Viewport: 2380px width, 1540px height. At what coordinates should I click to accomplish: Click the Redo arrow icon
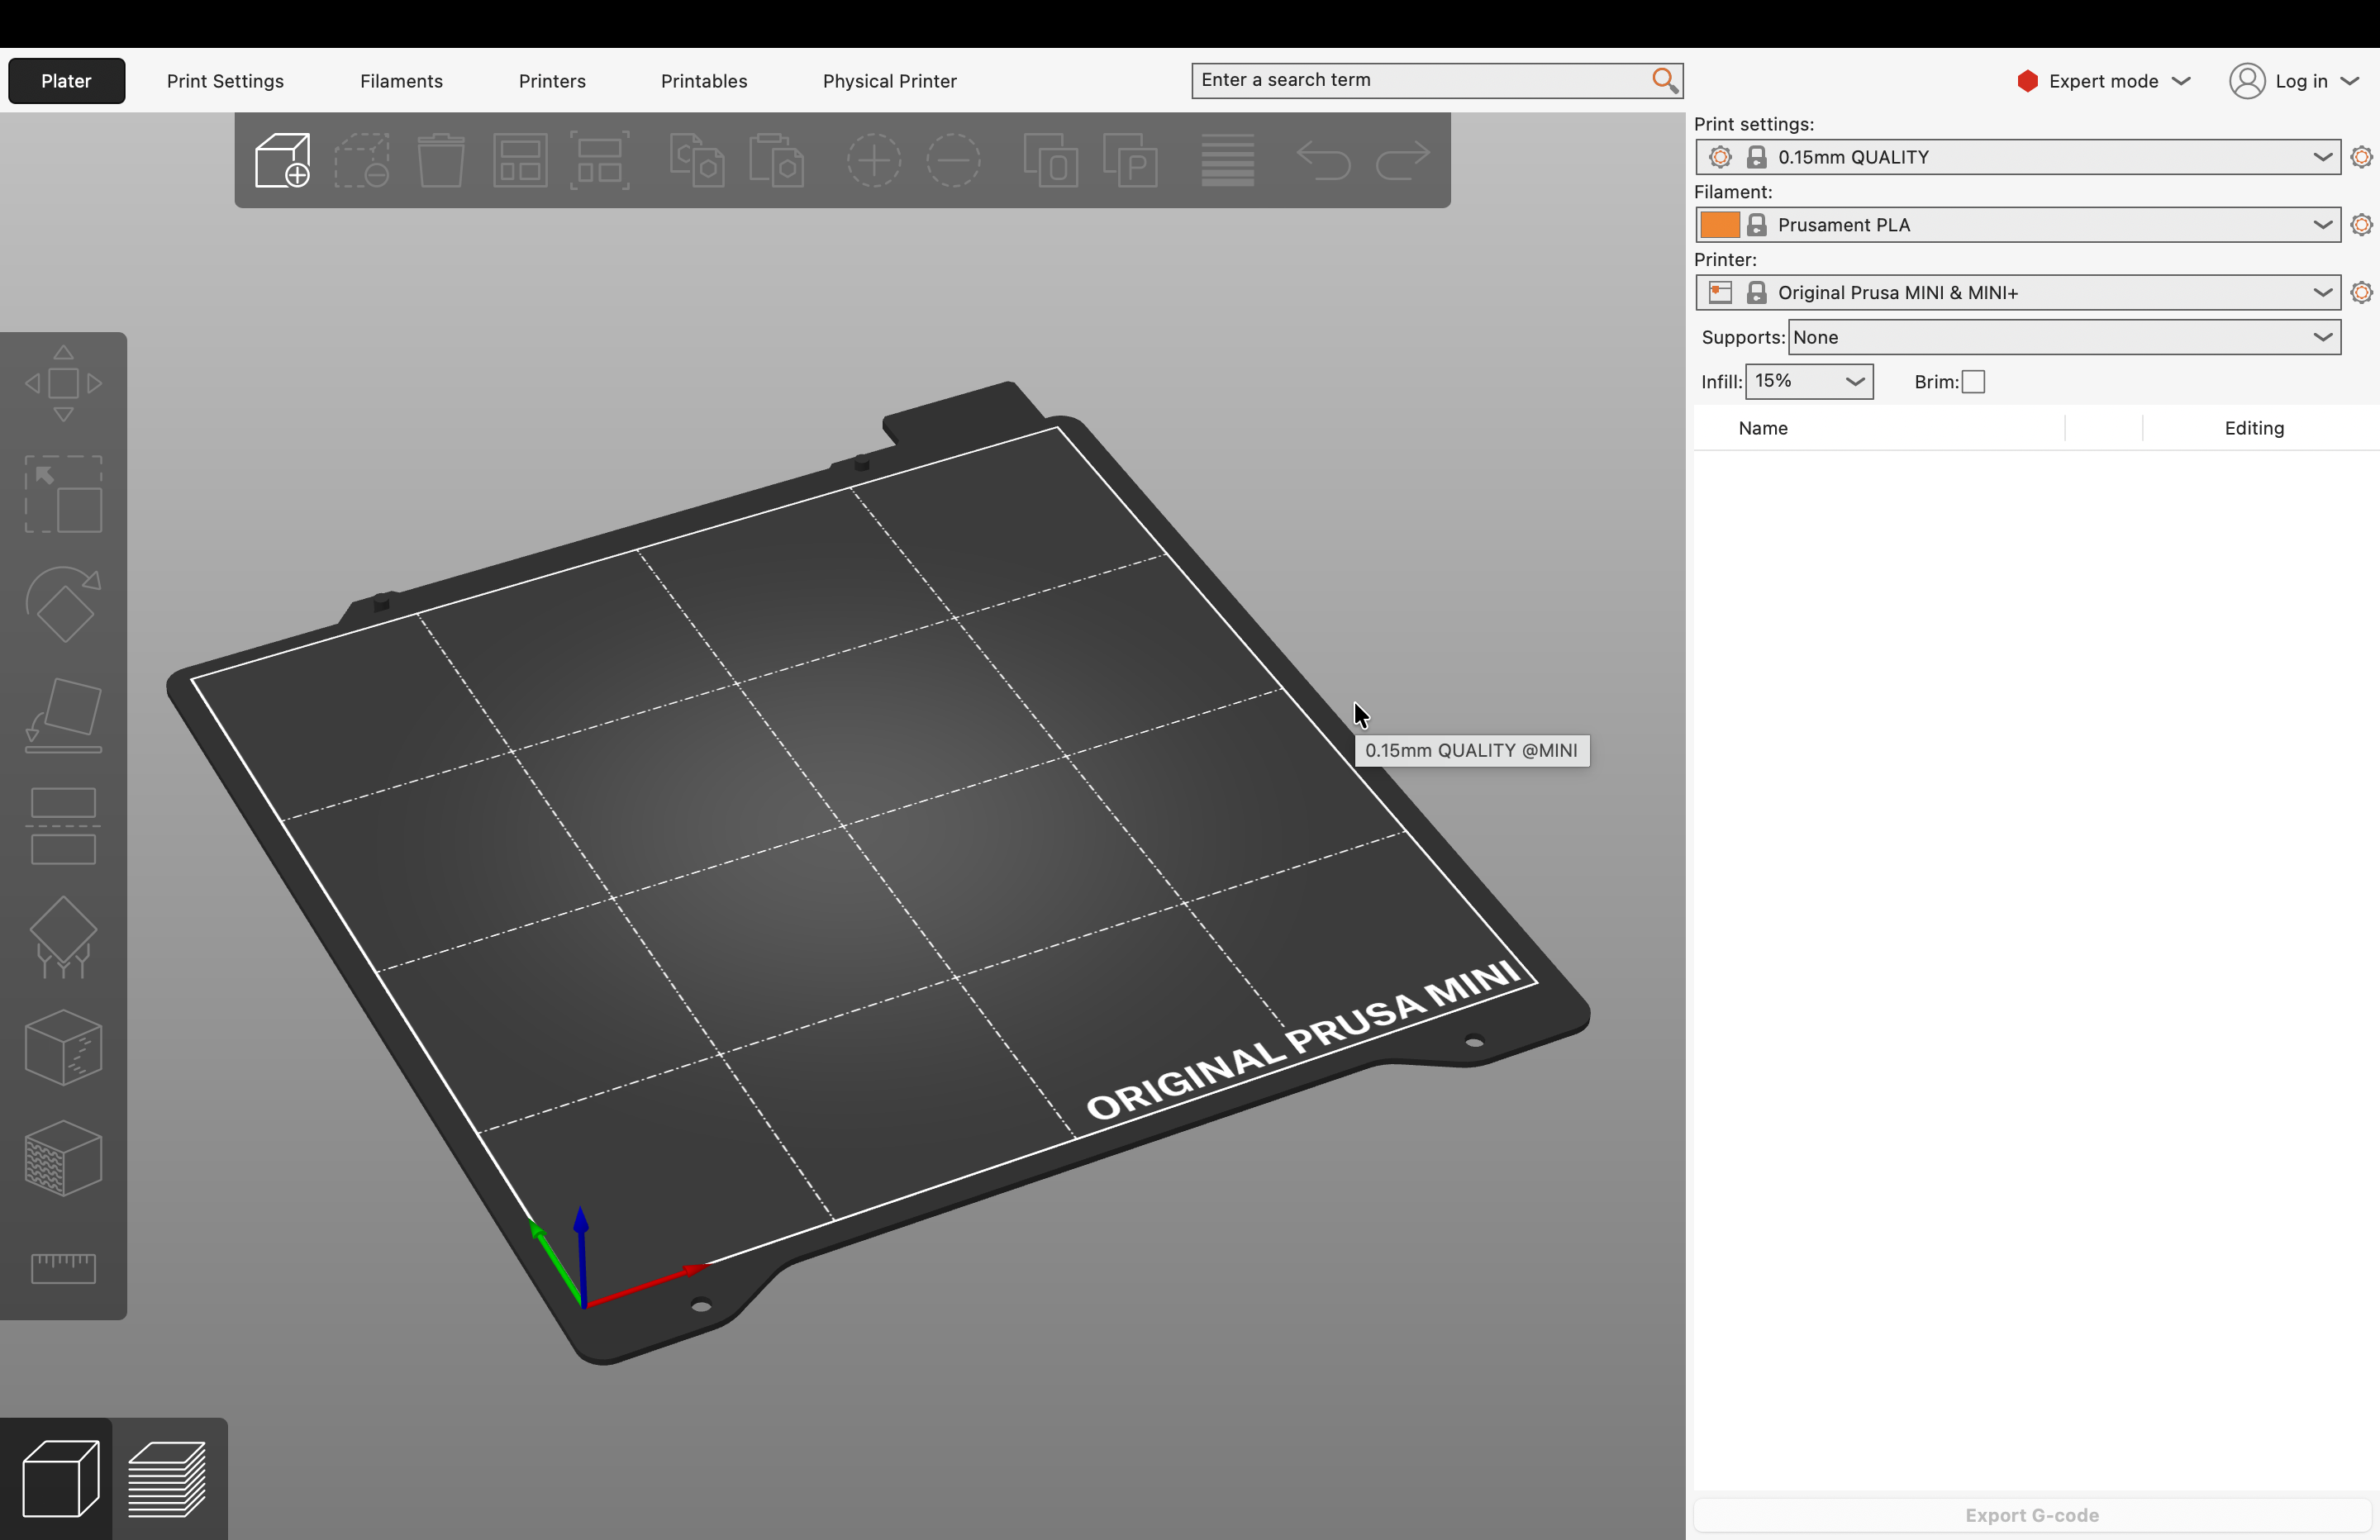coord(1402,160)
